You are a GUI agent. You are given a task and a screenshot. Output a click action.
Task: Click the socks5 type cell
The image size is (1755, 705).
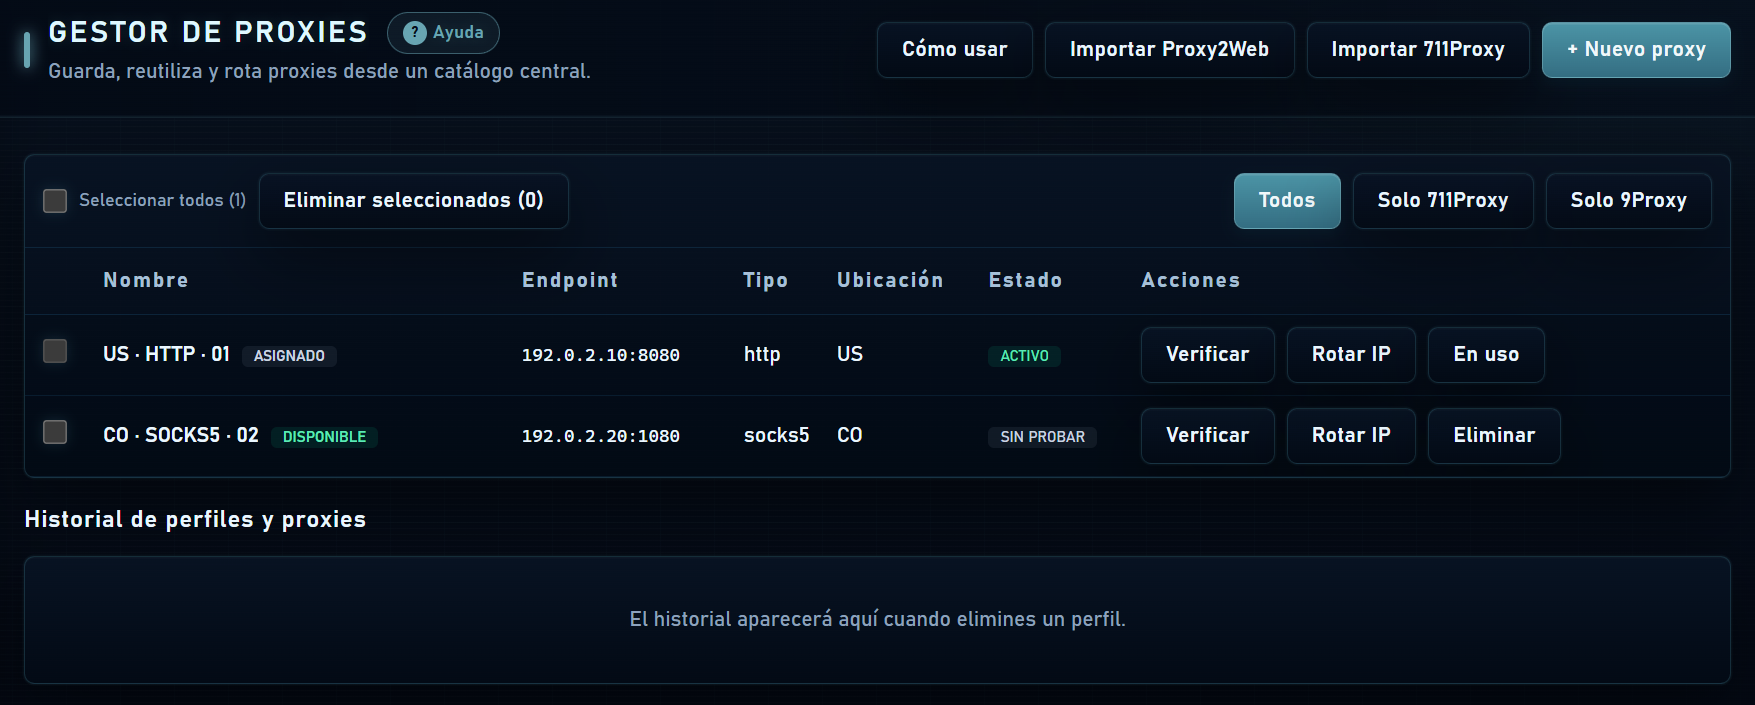tap(777, 436)
